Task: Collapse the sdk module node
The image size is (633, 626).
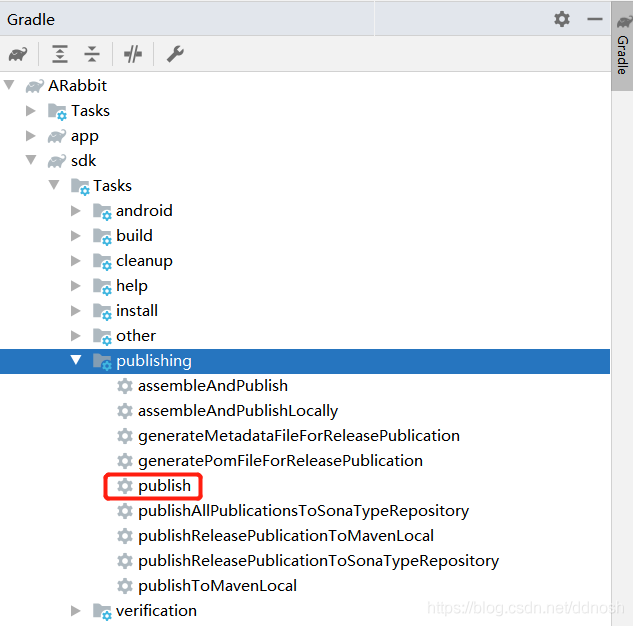Action: [x=31, y=160]
